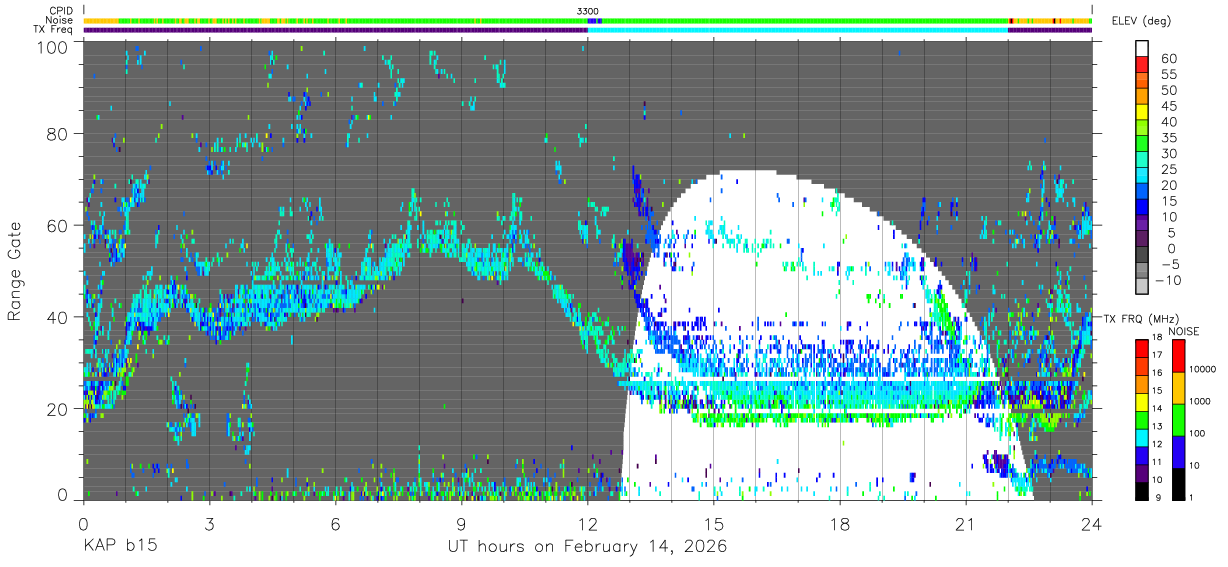The width and height of the screenshot is (1228, 567).
Task: Click the 18 tick on UT hours axis
Action: click(840, 524)
